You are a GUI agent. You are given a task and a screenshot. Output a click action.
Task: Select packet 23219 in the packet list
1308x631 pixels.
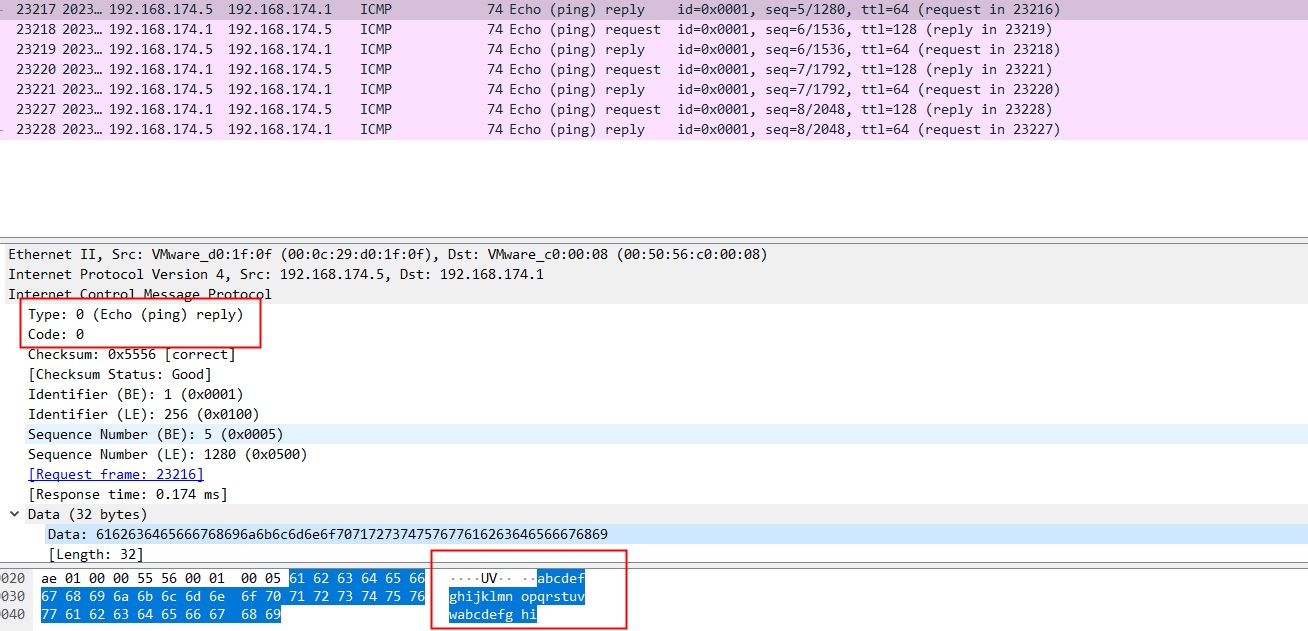tap(654, 49)
